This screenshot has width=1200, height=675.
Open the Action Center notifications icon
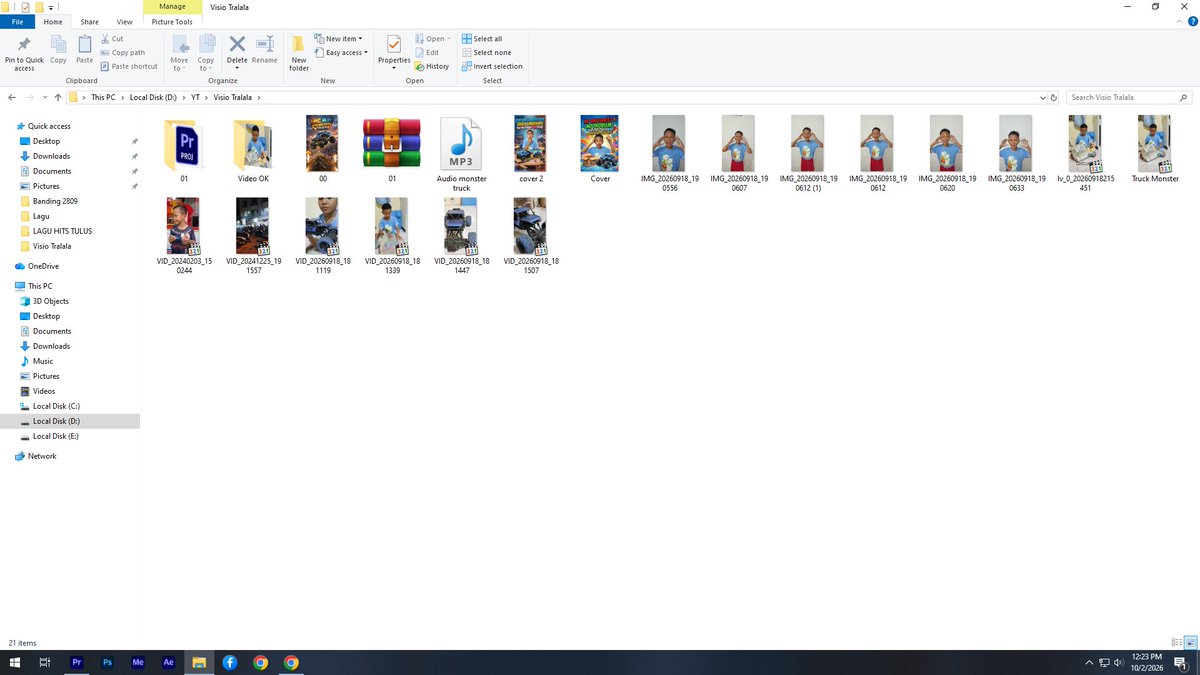[1181, 662]
